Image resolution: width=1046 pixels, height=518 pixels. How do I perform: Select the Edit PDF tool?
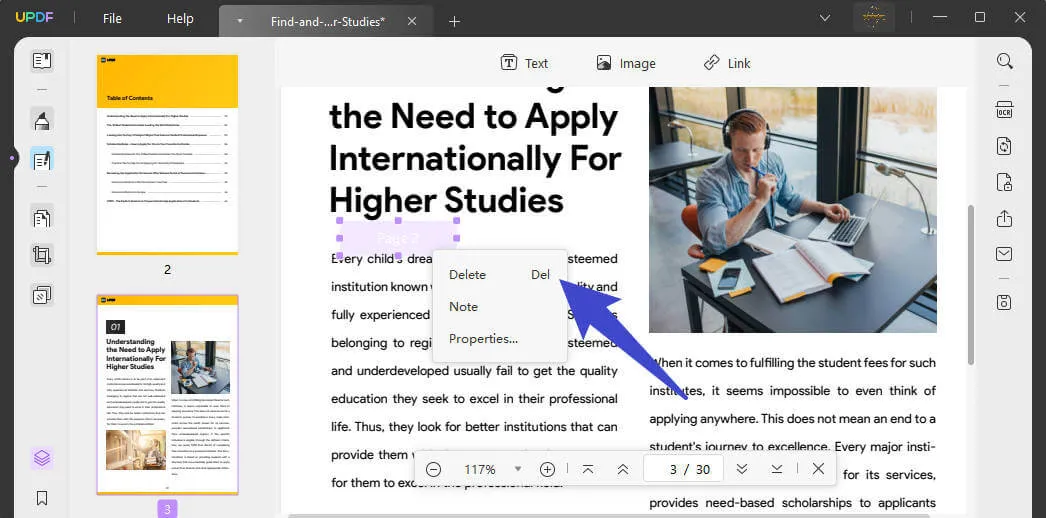point(41,159)
